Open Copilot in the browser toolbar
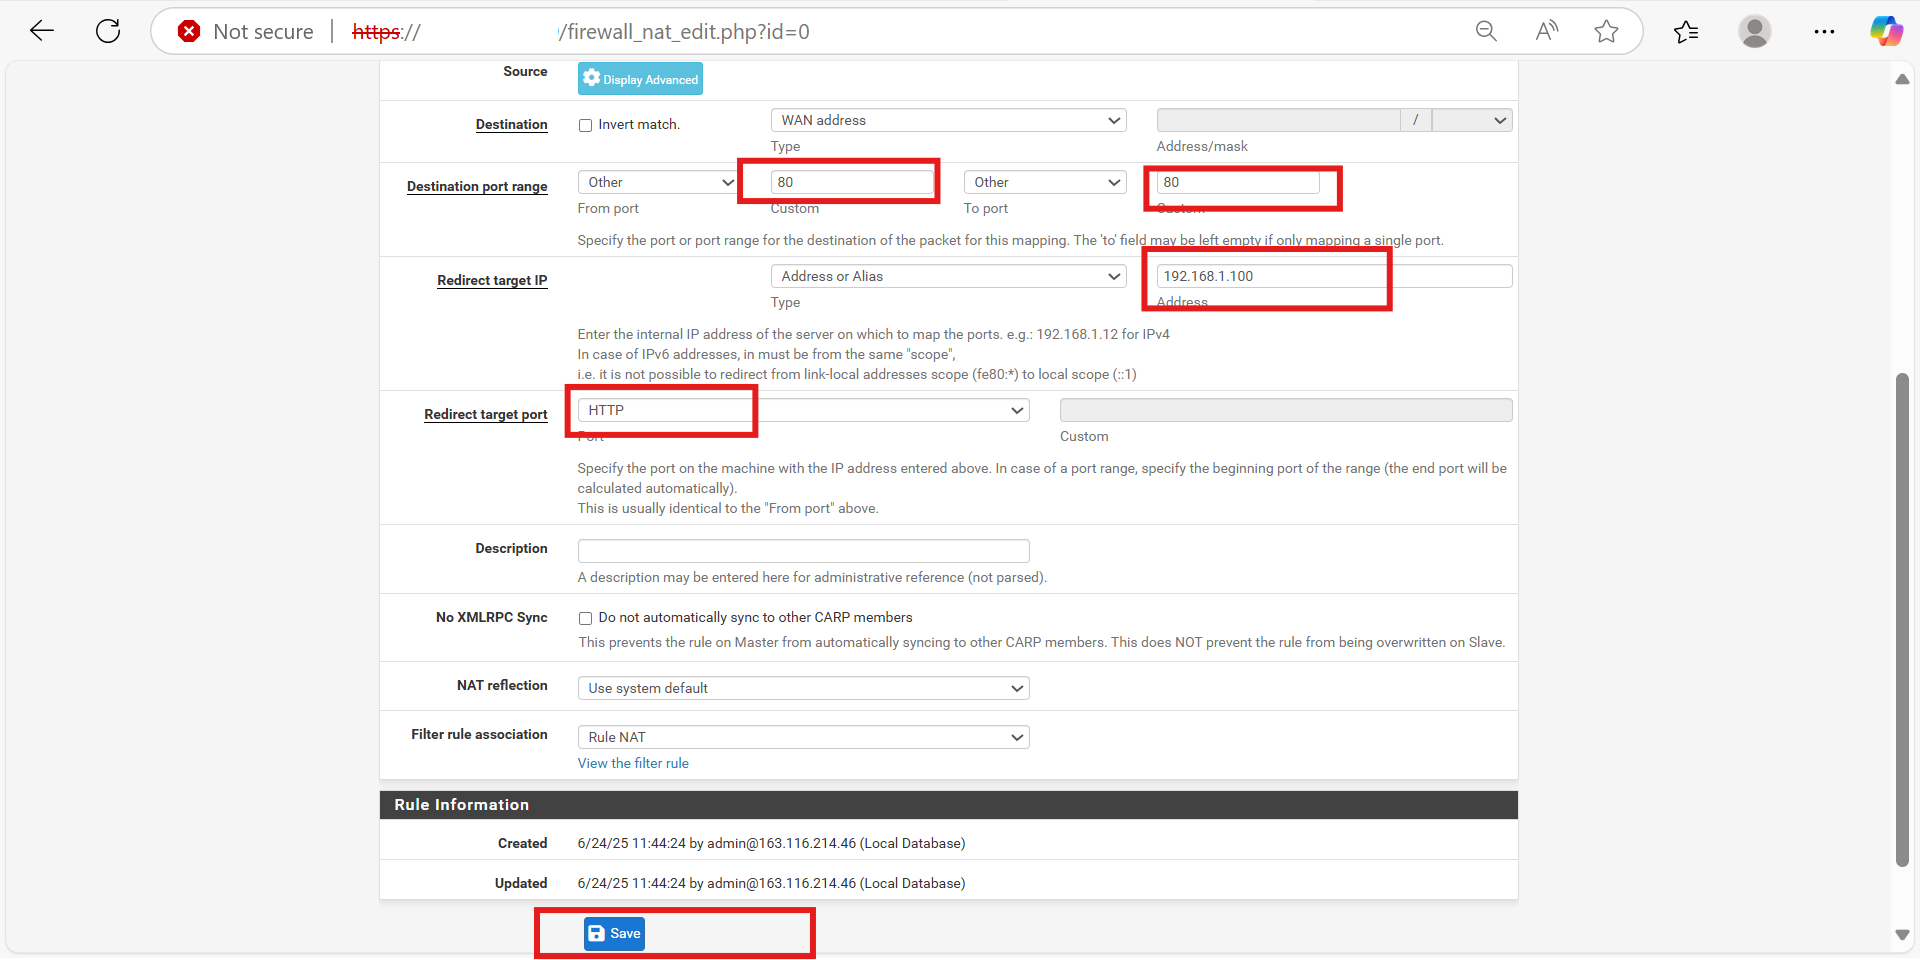Screen dimensions: 1920x960 click(x=1886, y=30)
